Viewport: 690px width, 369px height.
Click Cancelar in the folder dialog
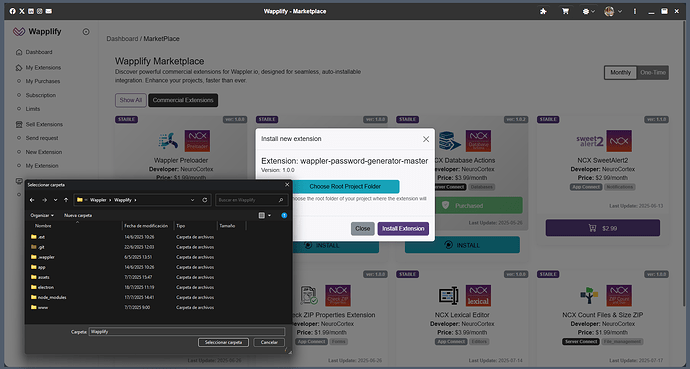pyautogui.click(x=269, y=342)
